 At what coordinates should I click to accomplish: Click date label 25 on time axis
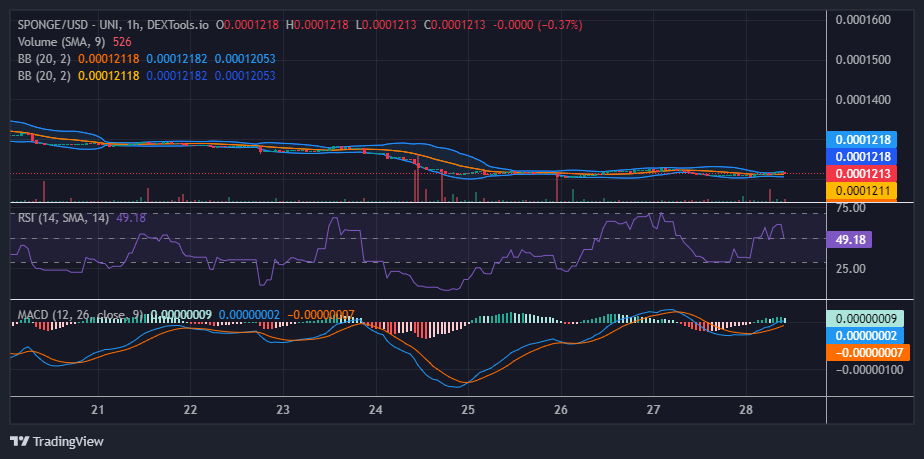pyautogui.click(x=468, y=410)
